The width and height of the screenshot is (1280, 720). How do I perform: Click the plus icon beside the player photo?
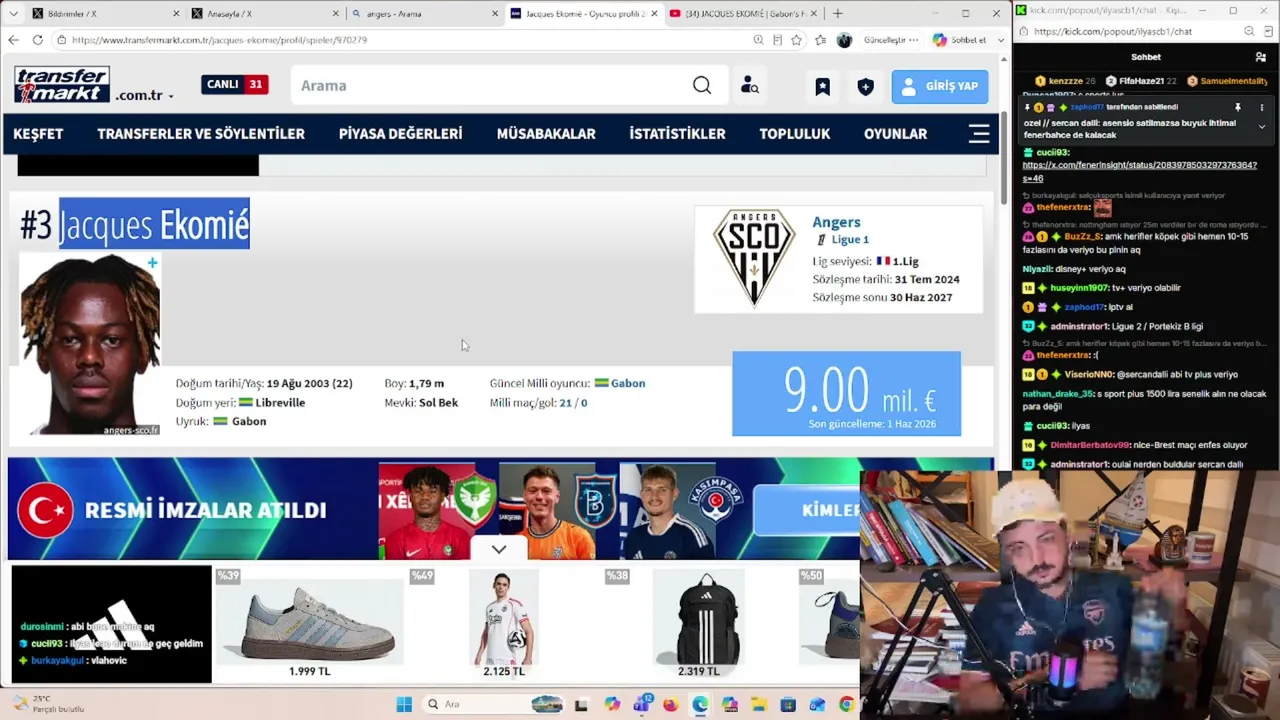click(152, 263)
